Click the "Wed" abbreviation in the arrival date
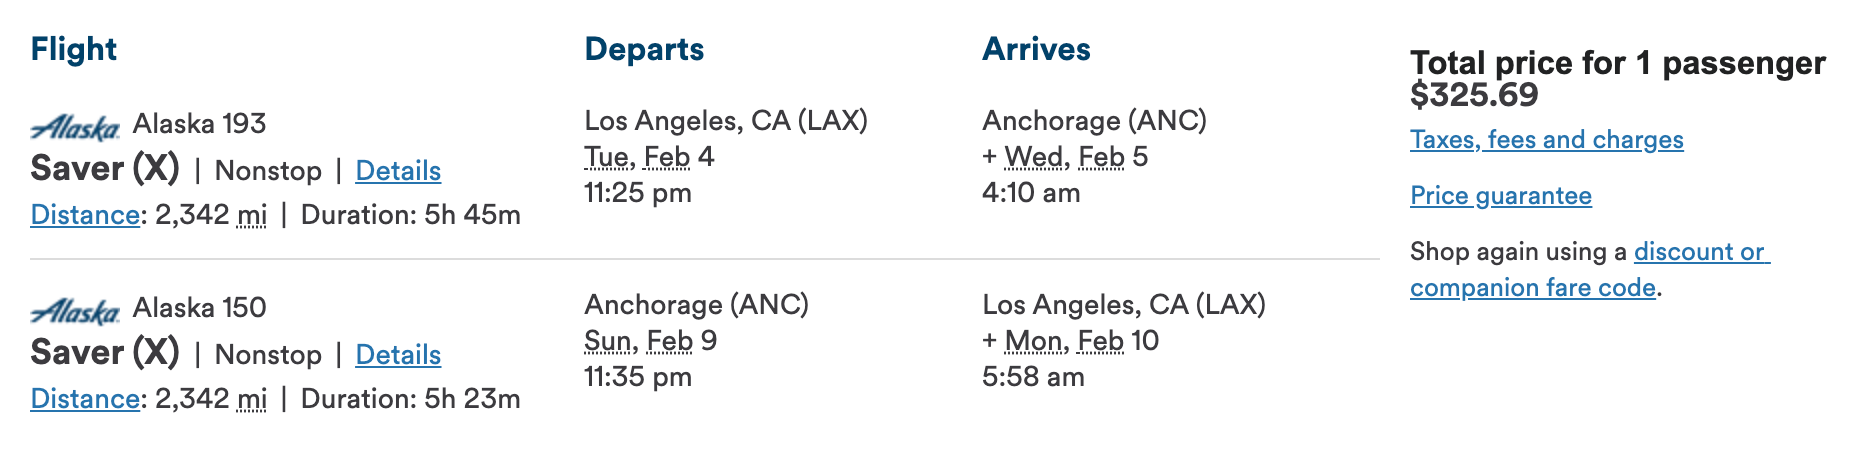 [x=1033, y=157]
